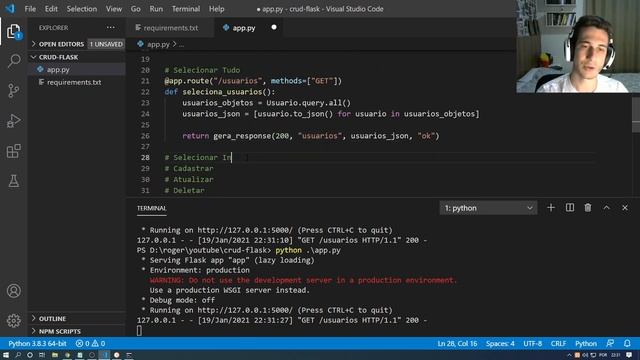Select the TERMINAL panel tab
This screenshot has width=640, height=360.
coord(151,208)
